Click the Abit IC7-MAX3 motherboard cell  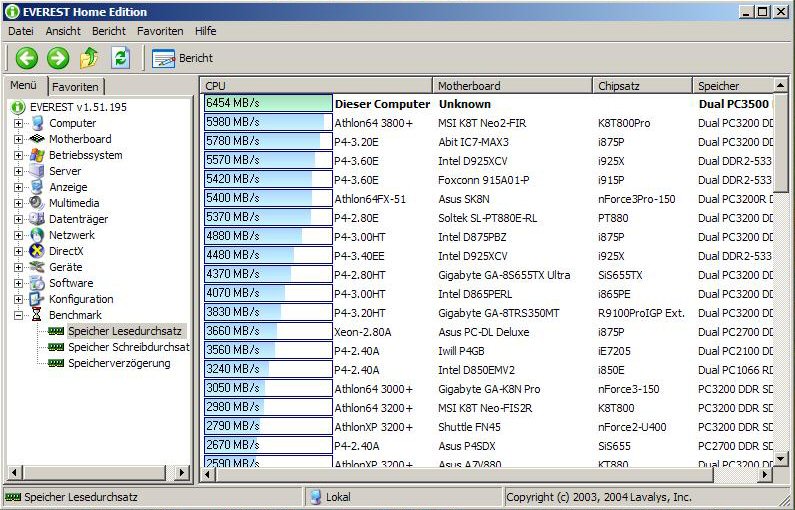474,142
